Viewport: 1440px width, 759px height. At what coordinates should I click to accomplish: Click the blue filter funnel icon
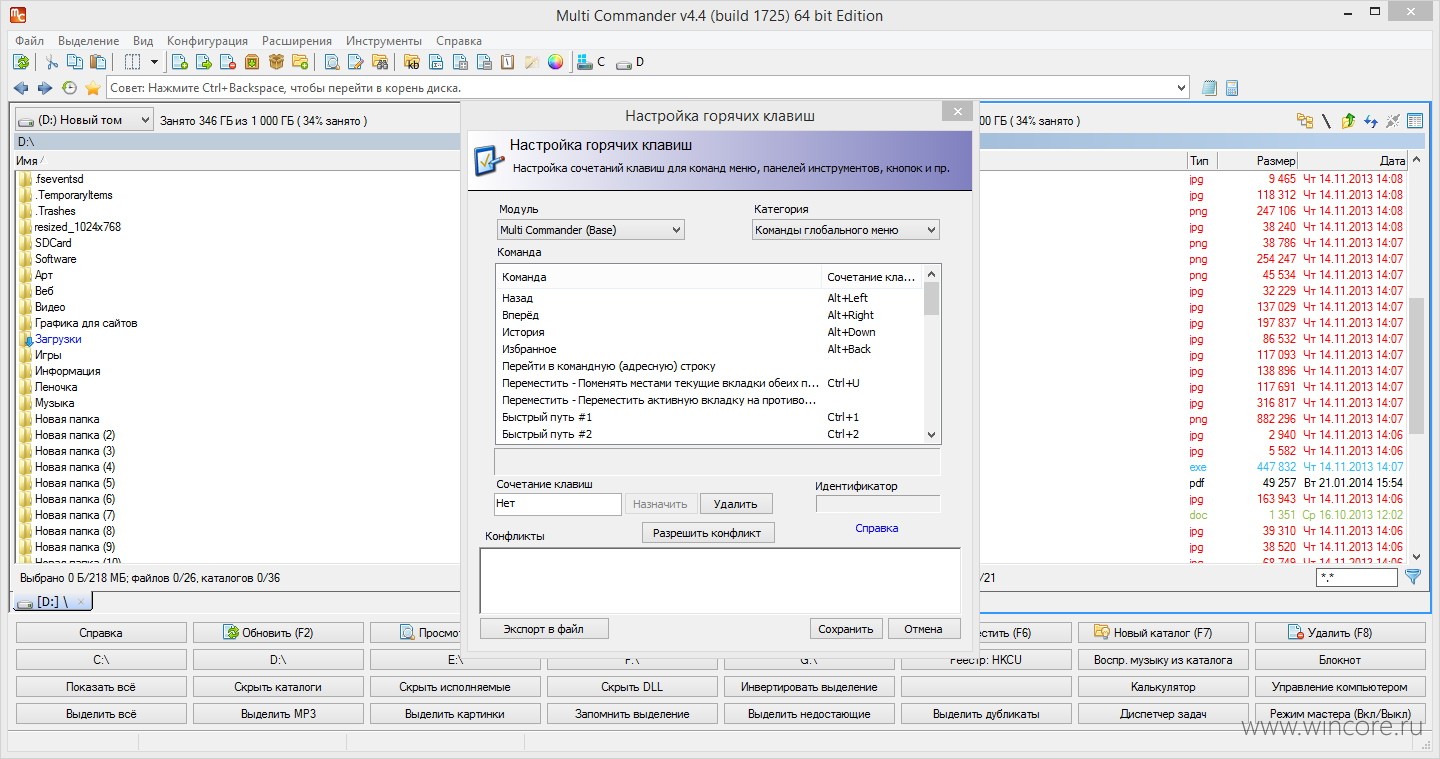1413,577
